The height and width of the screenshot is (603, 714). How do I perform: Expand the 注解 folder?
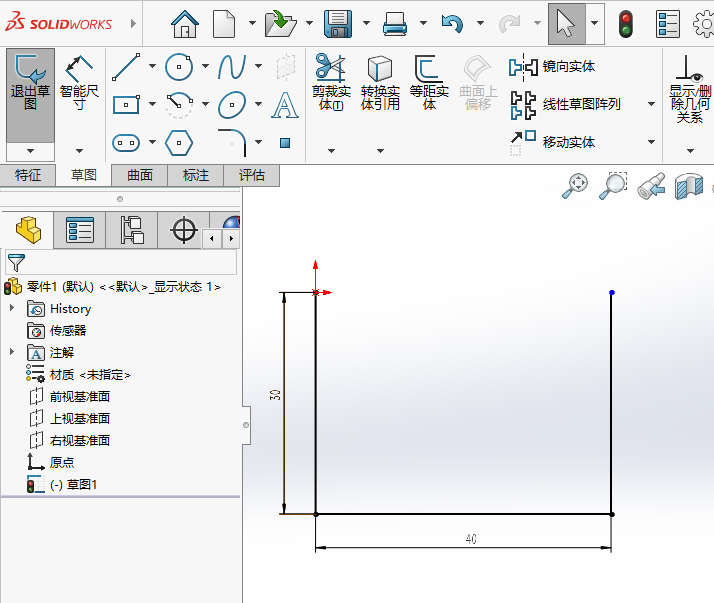coord(12,352)
